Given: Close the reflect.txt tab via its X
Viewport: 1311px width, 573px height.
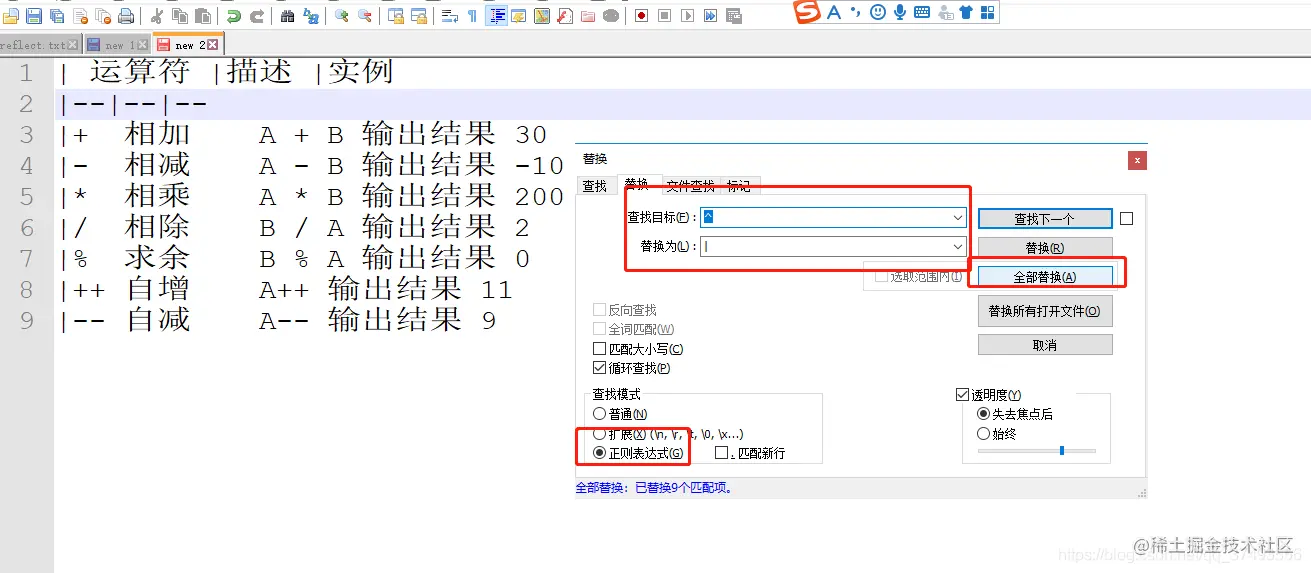Looking at the screenshot, I should 72,45.
